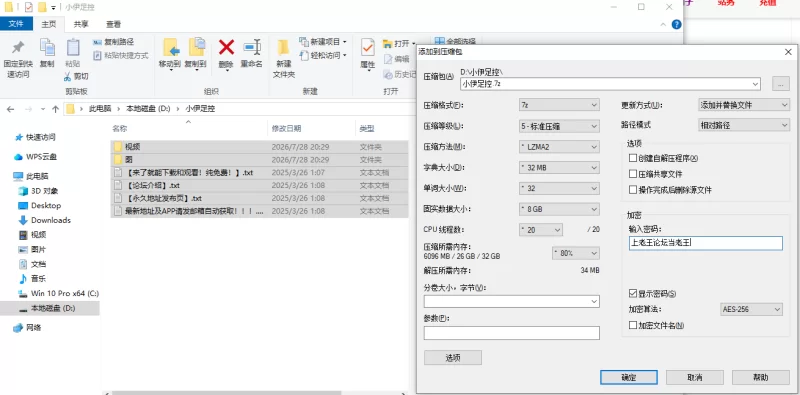Open the 单词大小 dropdown
Viewport: 800px width, 395px height.
559,188
